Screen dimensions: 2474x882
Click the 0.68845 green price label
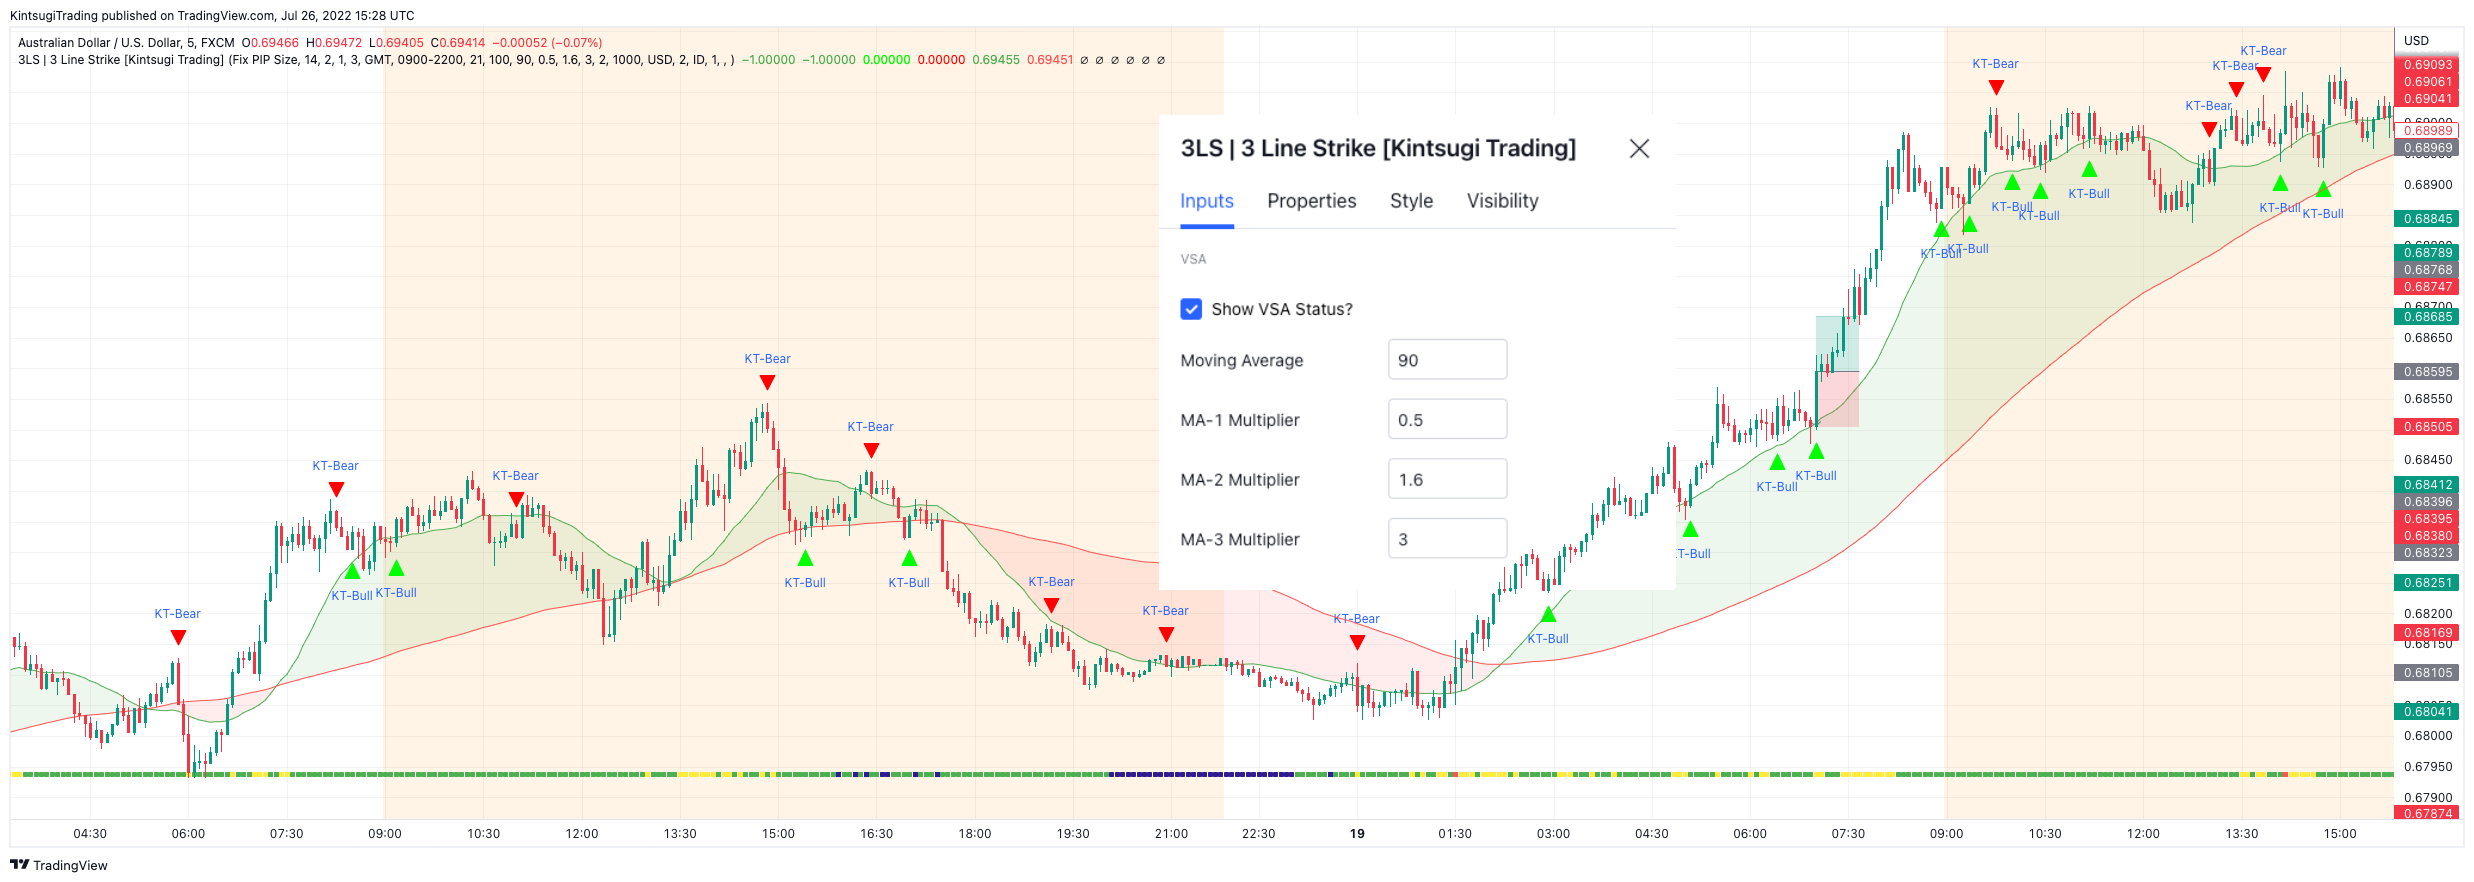(2428, 219)
